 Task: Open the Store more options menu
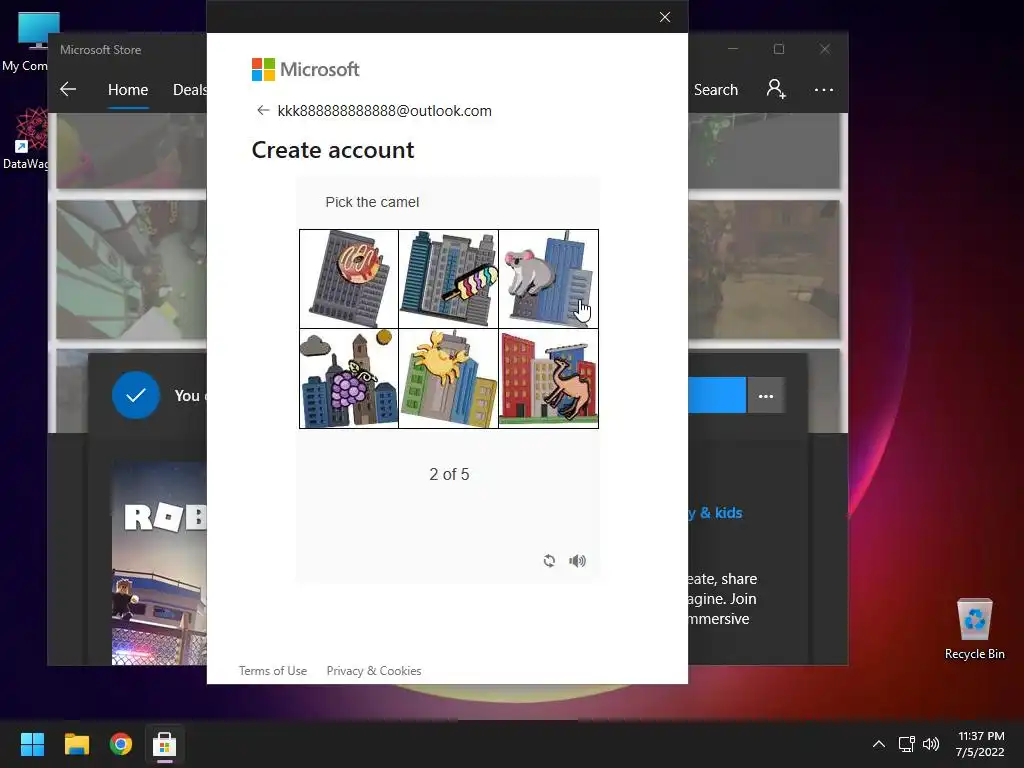pos(824,89)
